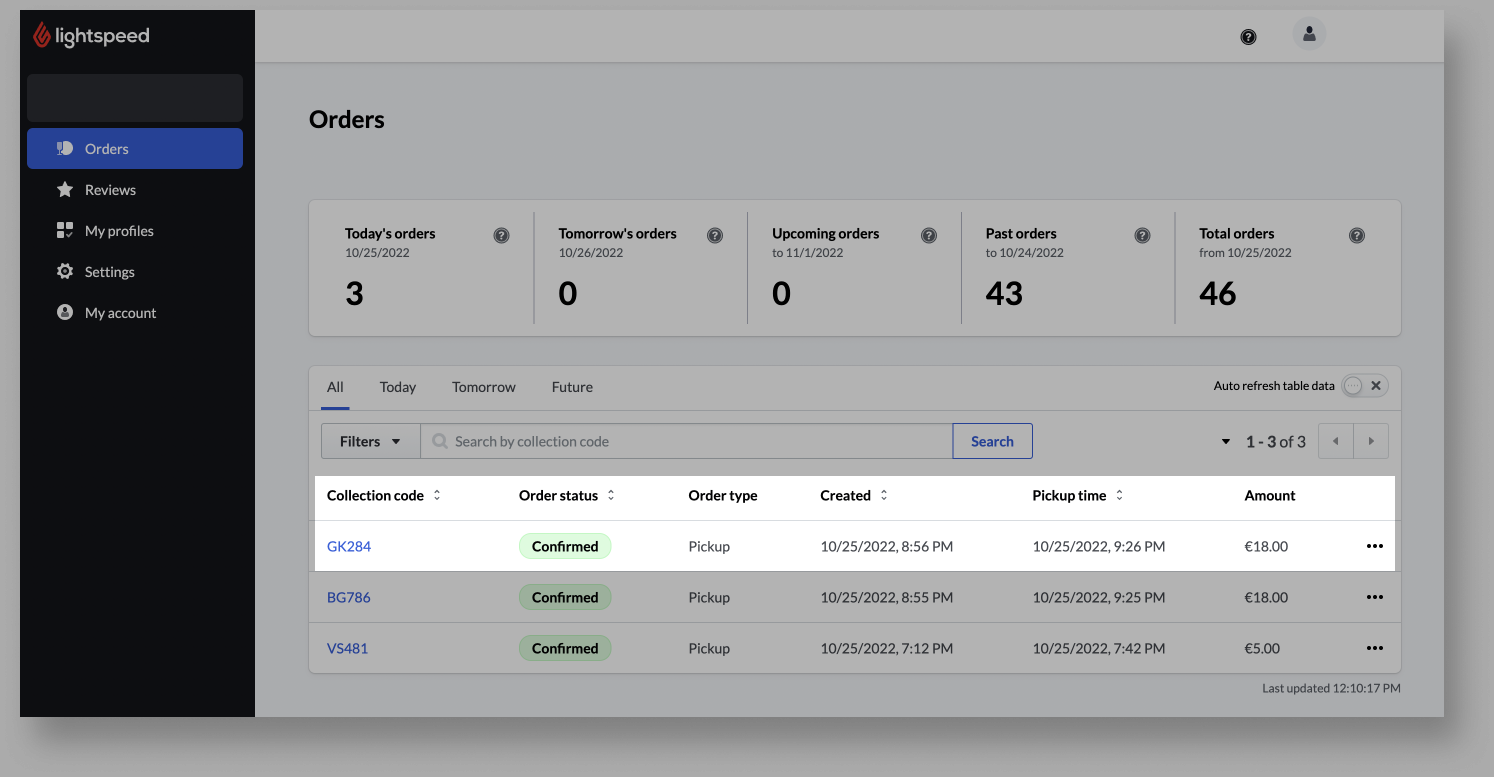This screenshot has height=777, width=1494.
Task: Click help icon beside Past orders
Action: 1142,236
